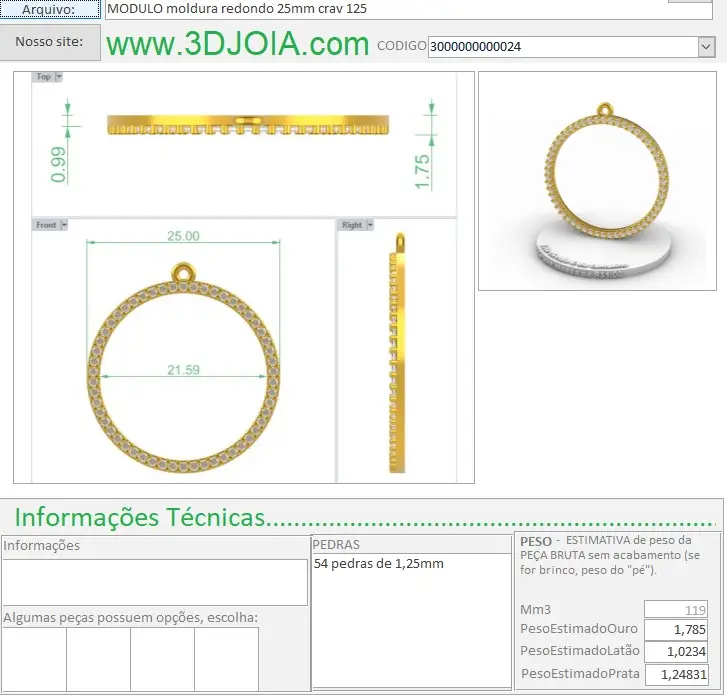Click the PesoEstimadoPrata value 1,24831

[x=676, y=674]
